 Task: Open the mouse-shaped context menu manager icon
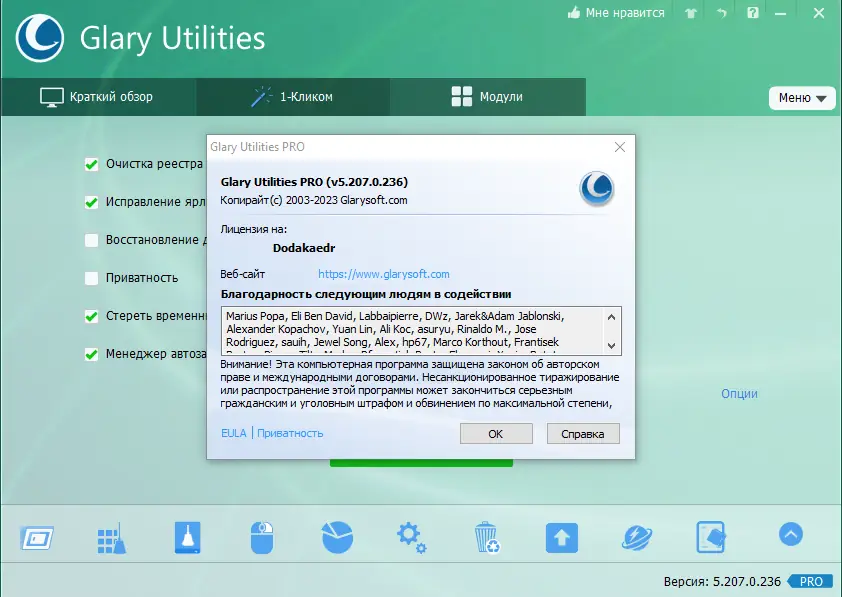click(262, 537)
